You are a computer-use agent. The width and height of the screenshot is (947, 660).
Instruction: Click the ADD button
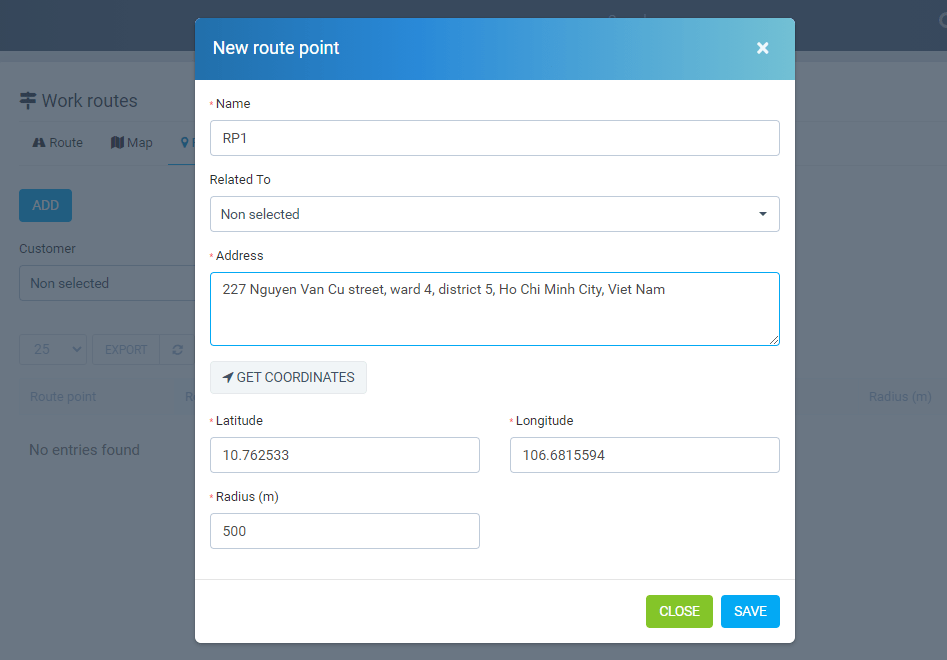tap(45, 205)
